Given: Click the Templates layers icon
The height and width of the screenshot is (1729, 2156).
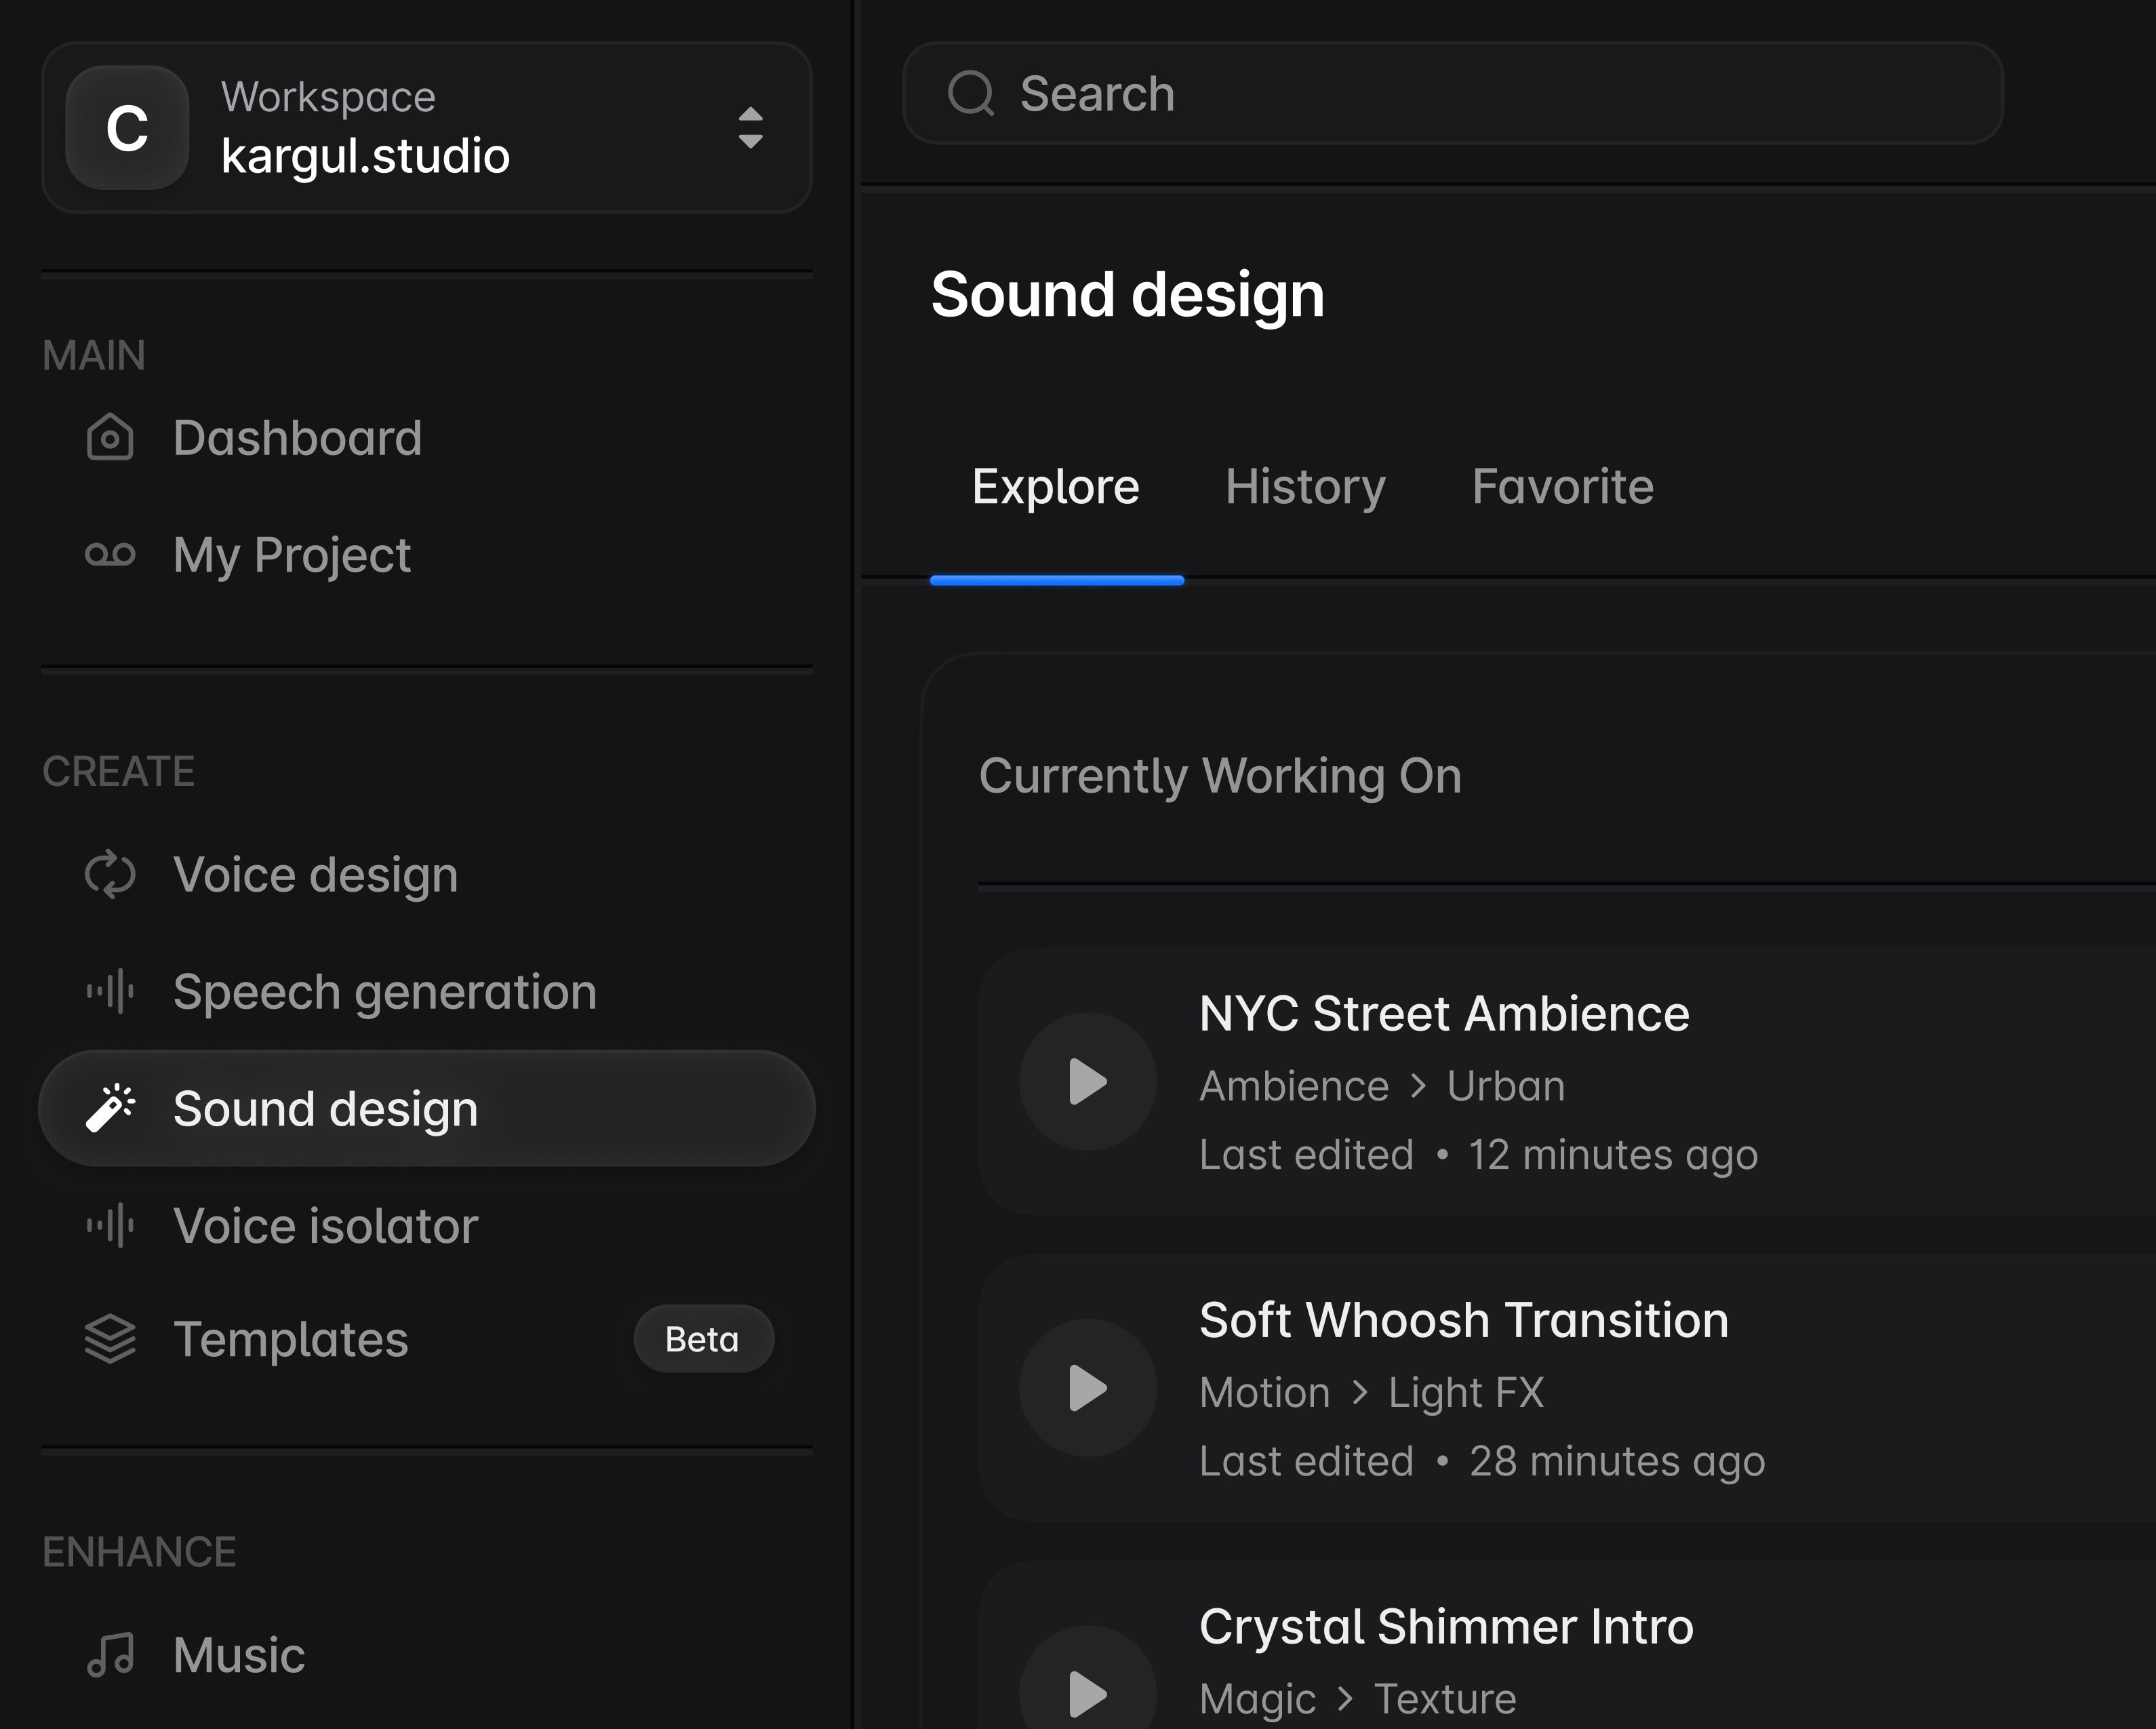Looking at the screenshot, I should click(110, 1339).
